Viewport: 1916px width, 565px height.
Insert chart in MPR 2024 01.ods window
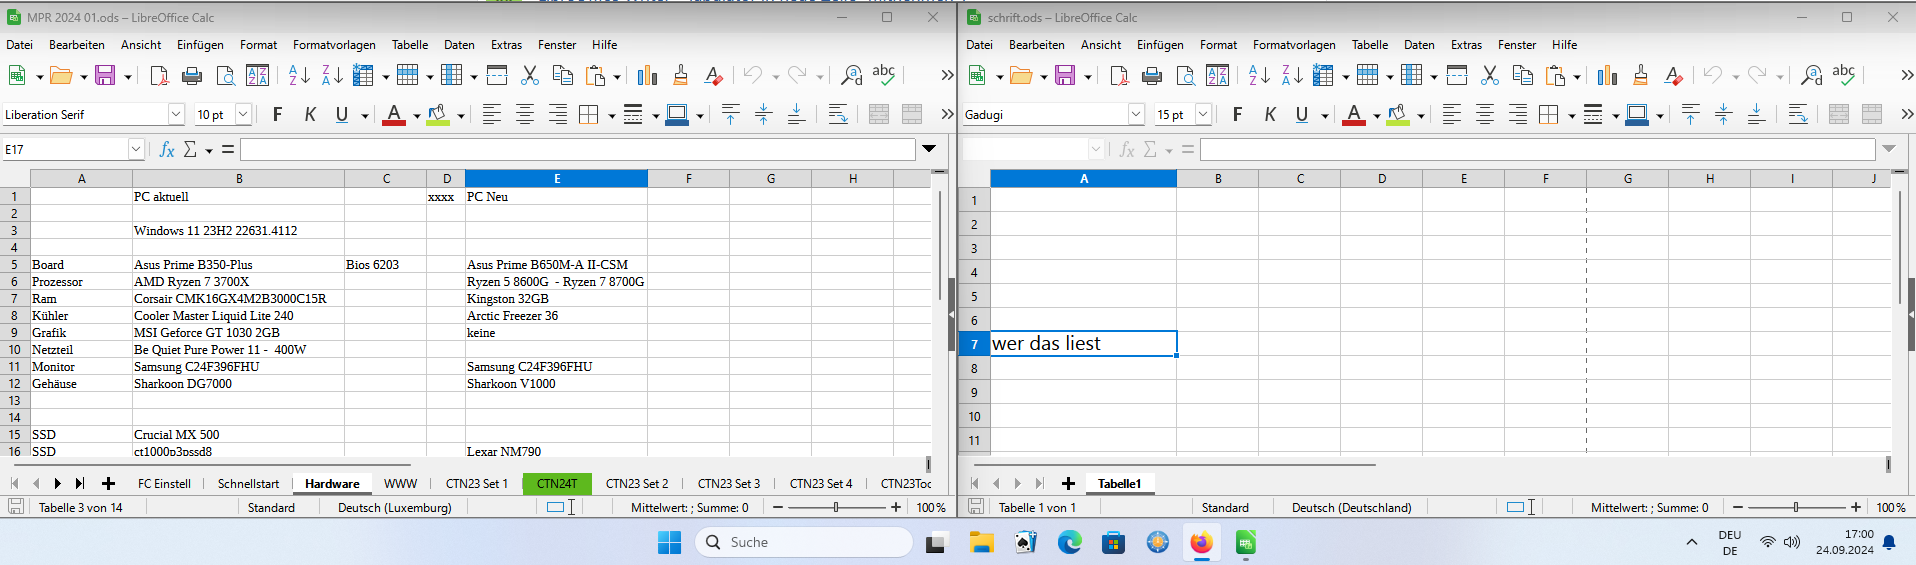click(x=647, y=75)
